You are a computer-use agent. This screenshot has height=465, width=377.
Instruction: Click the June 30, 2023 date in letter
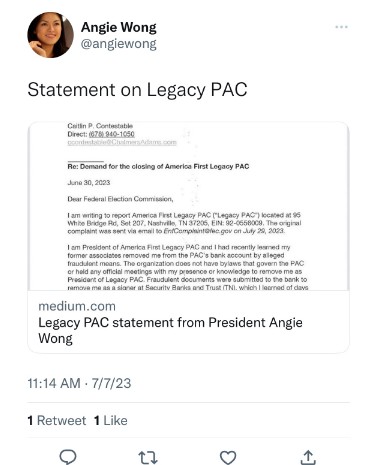point(89,183)
